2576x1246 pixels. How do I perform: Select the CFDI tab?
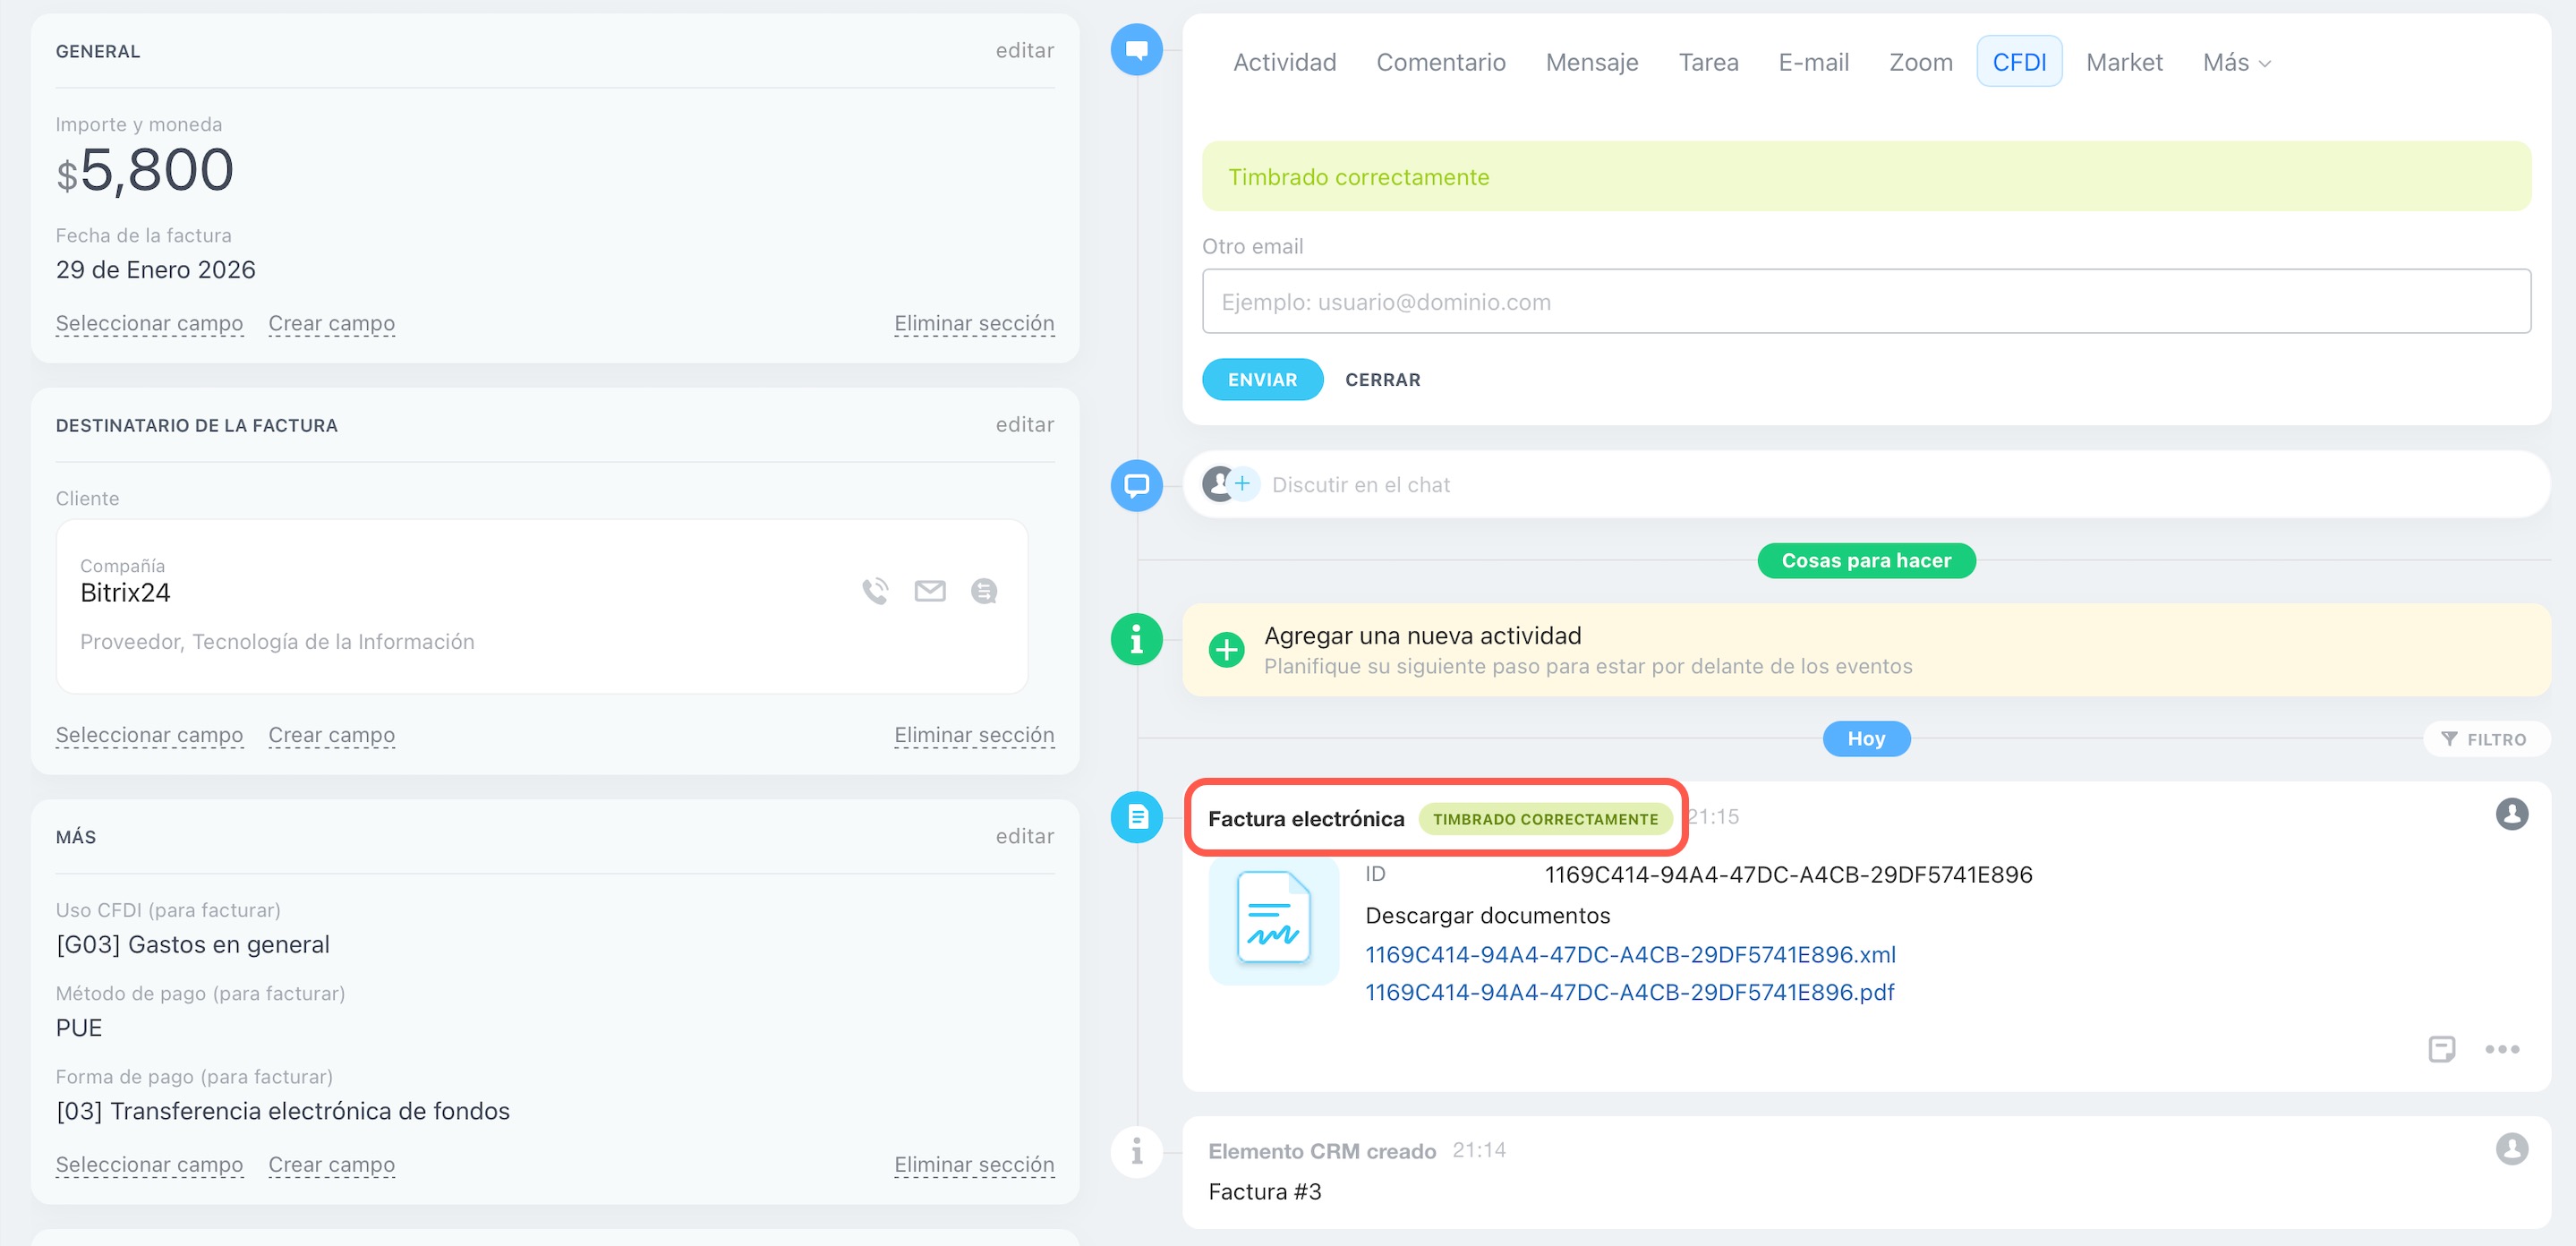2018,62
